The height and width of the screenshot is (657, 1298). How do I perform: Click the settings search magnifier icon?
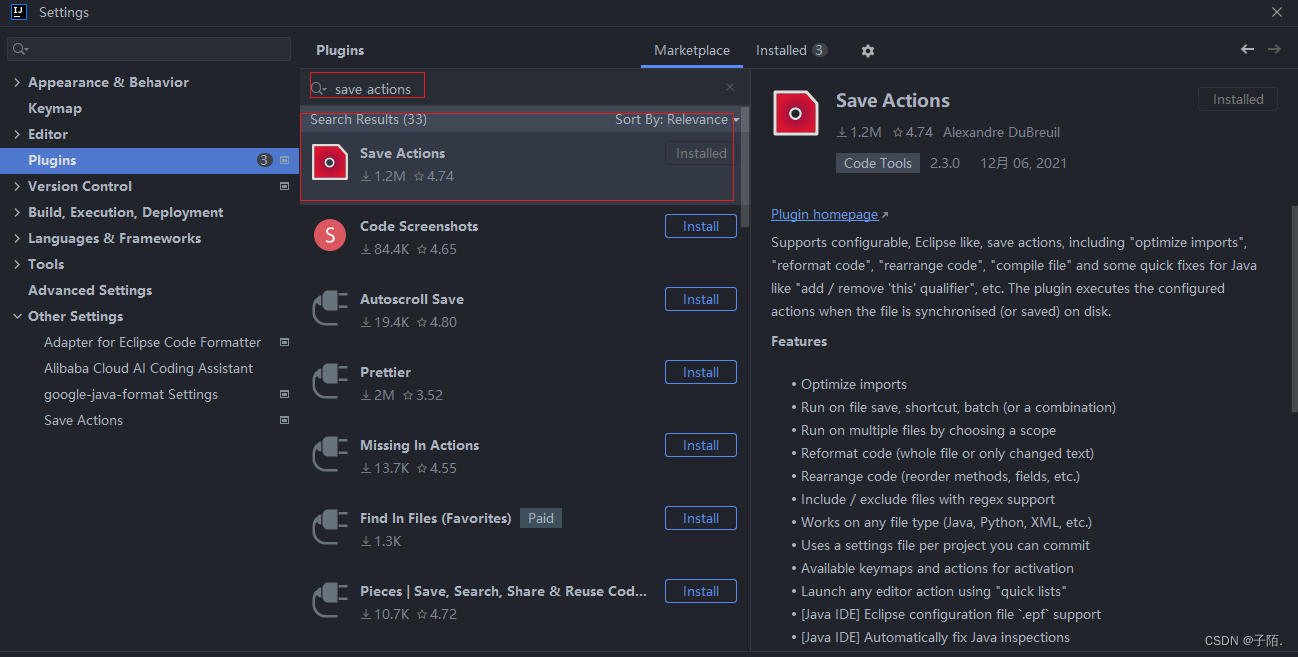point(21,49)
